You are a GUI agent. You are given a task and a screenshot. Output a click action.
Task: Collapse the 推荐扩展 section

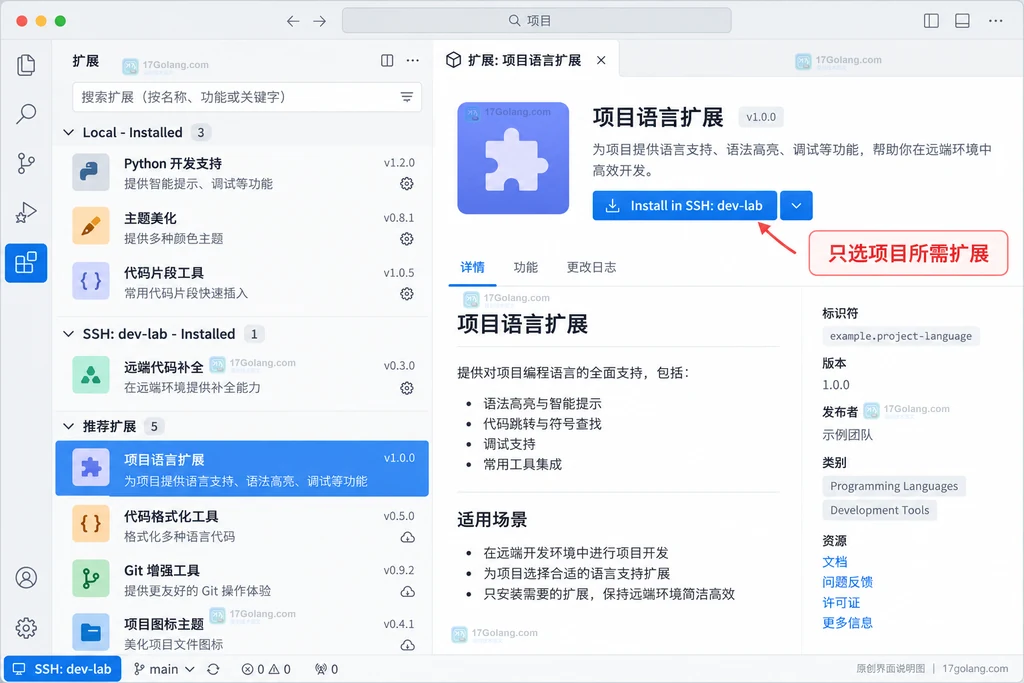69,426
